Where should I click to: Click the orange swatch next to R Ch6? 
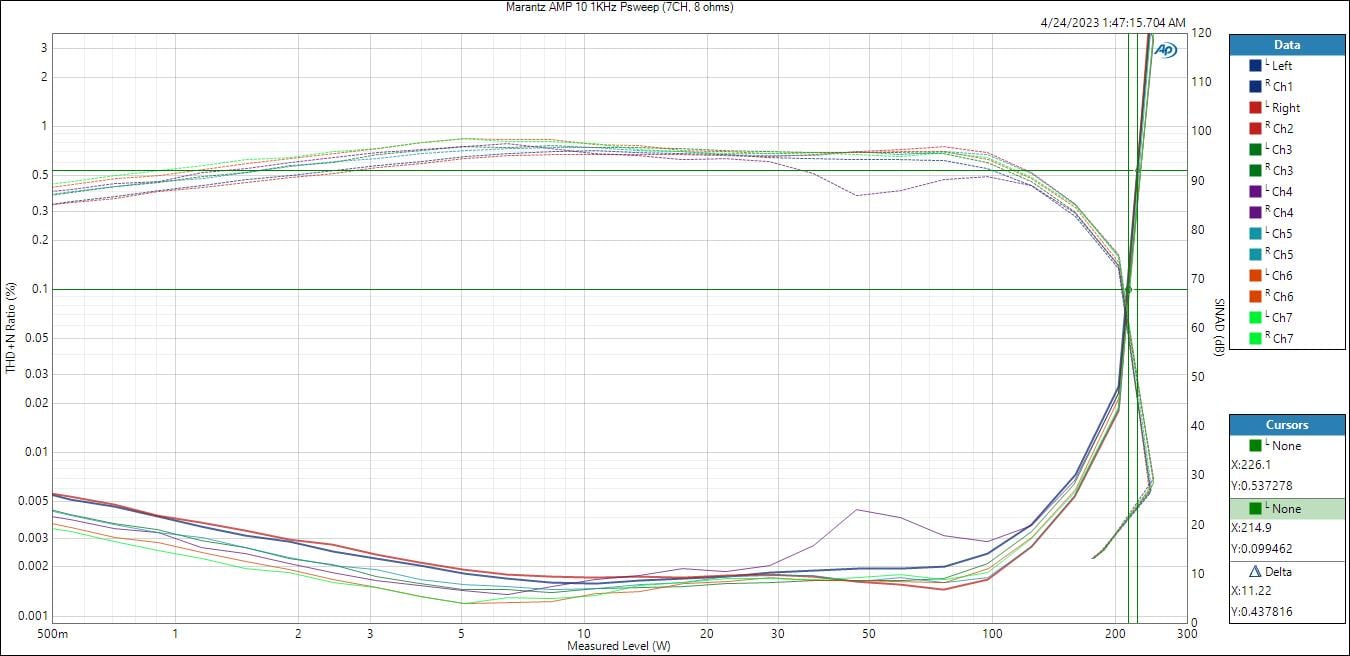pos(1255,297)
